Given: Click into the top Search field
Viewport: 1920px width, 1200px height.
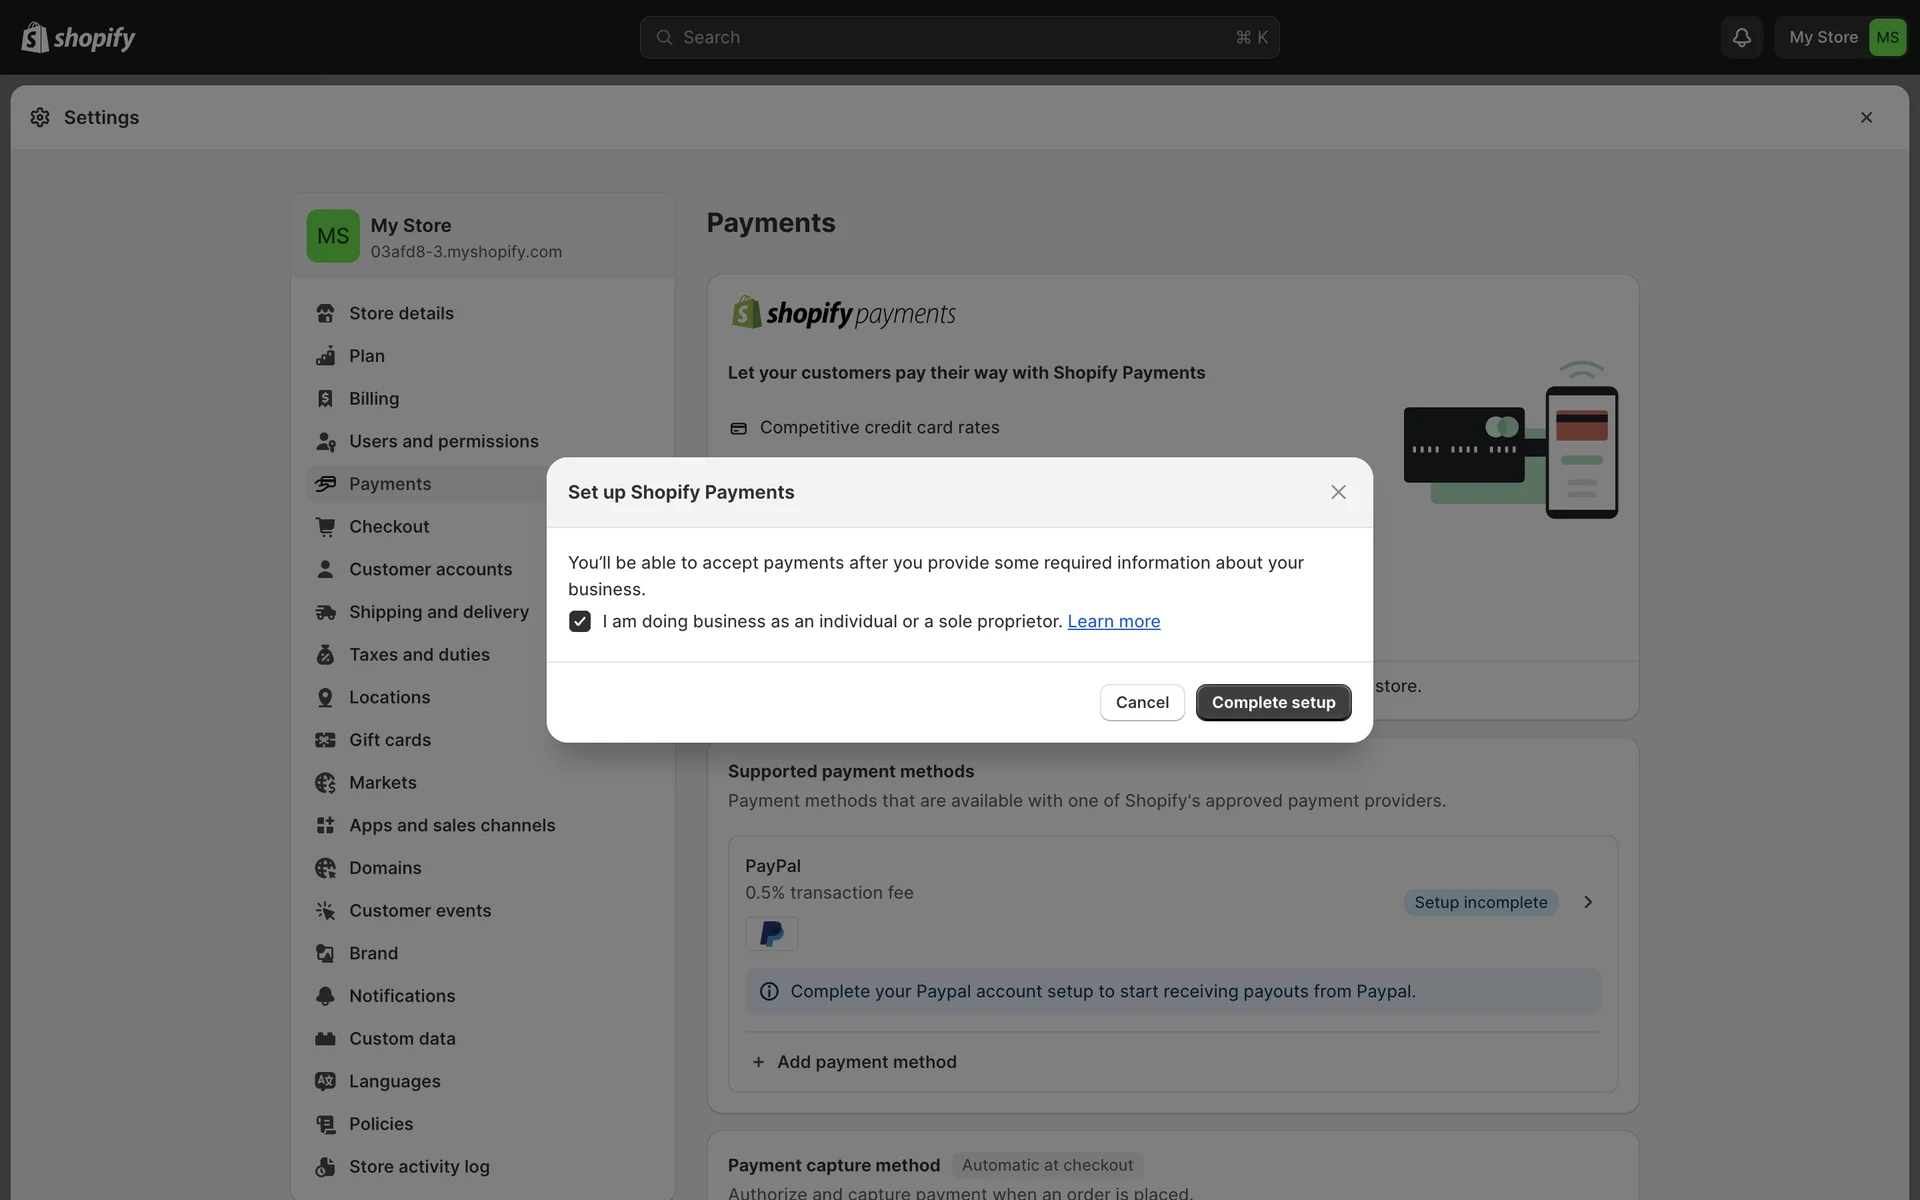Looking at the screenshot, I should (958, 37).
